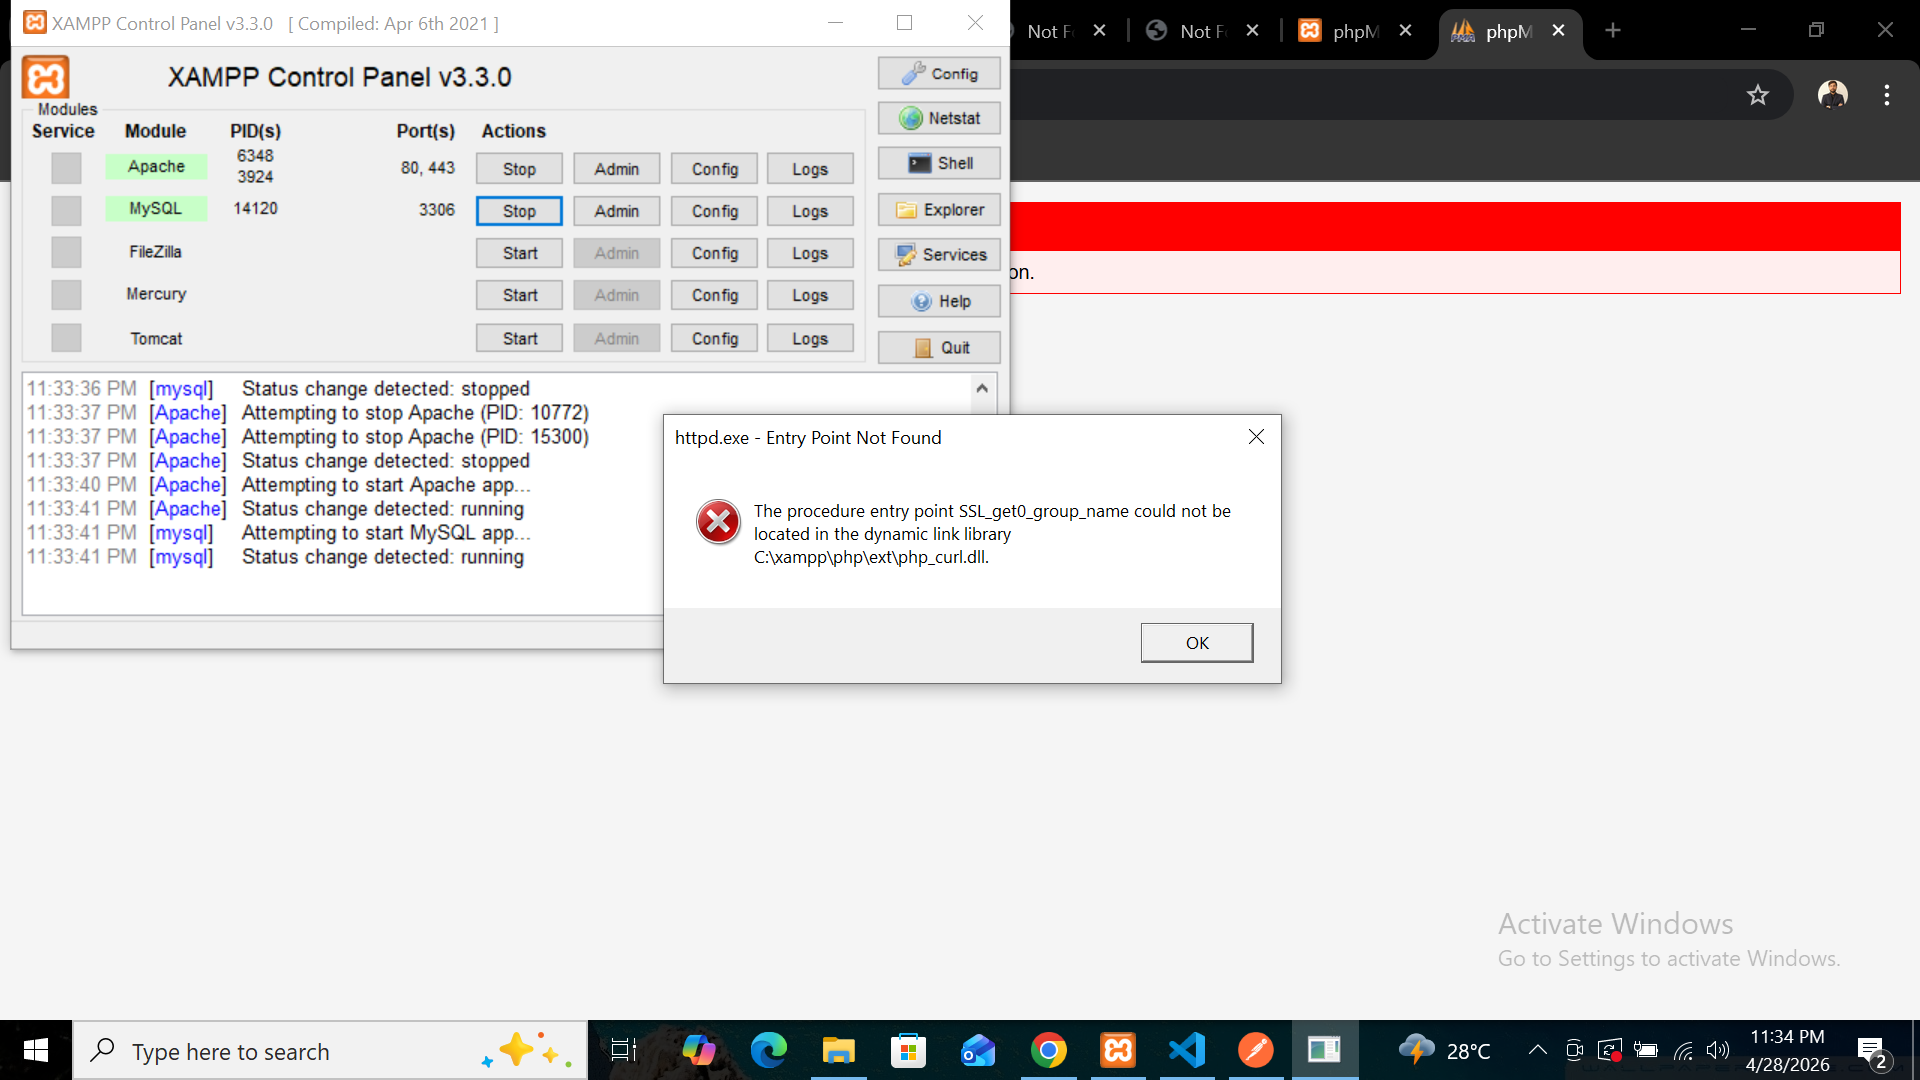Toggle FileZilla service checkbox
This screenshot has width=1920, height=1080.
coord(66,252)
